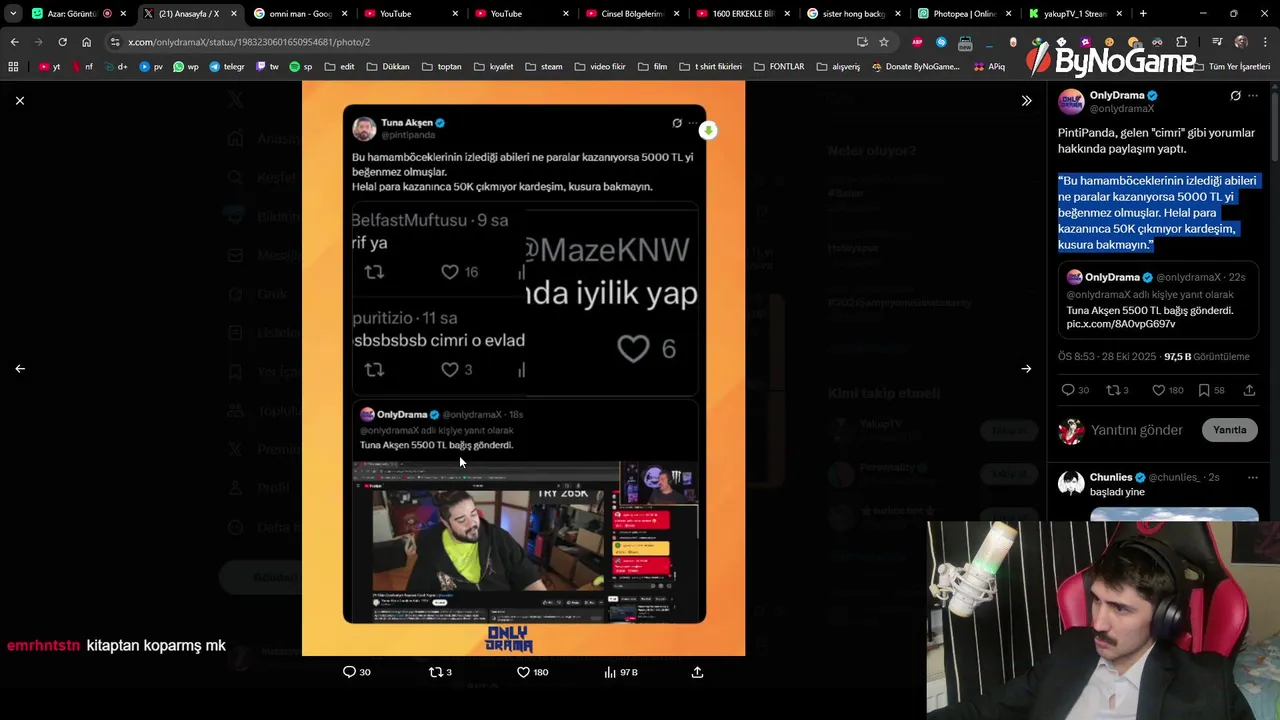The width and height of the screenshot is (1280, 720).
Task: Click the address bar URL
Action: tap(249, 42)
